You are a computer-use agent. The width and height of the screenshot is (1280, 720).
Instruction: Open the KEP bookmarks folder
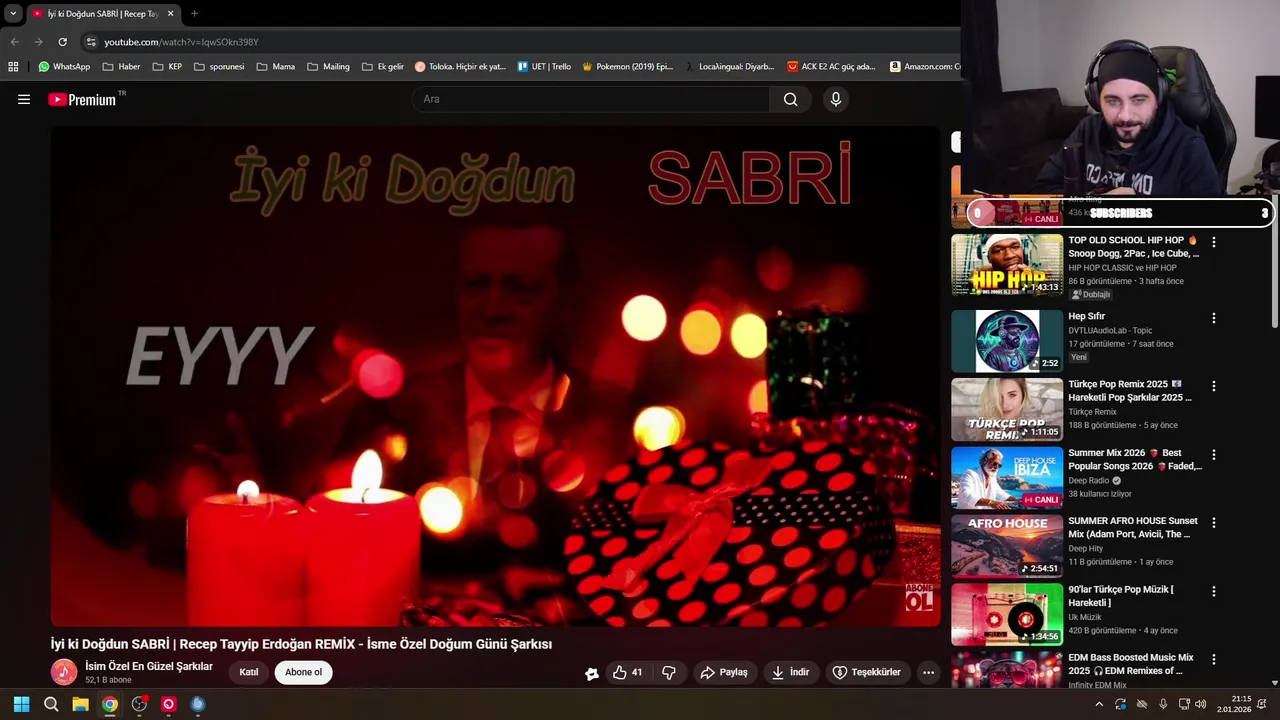(167, 67)
